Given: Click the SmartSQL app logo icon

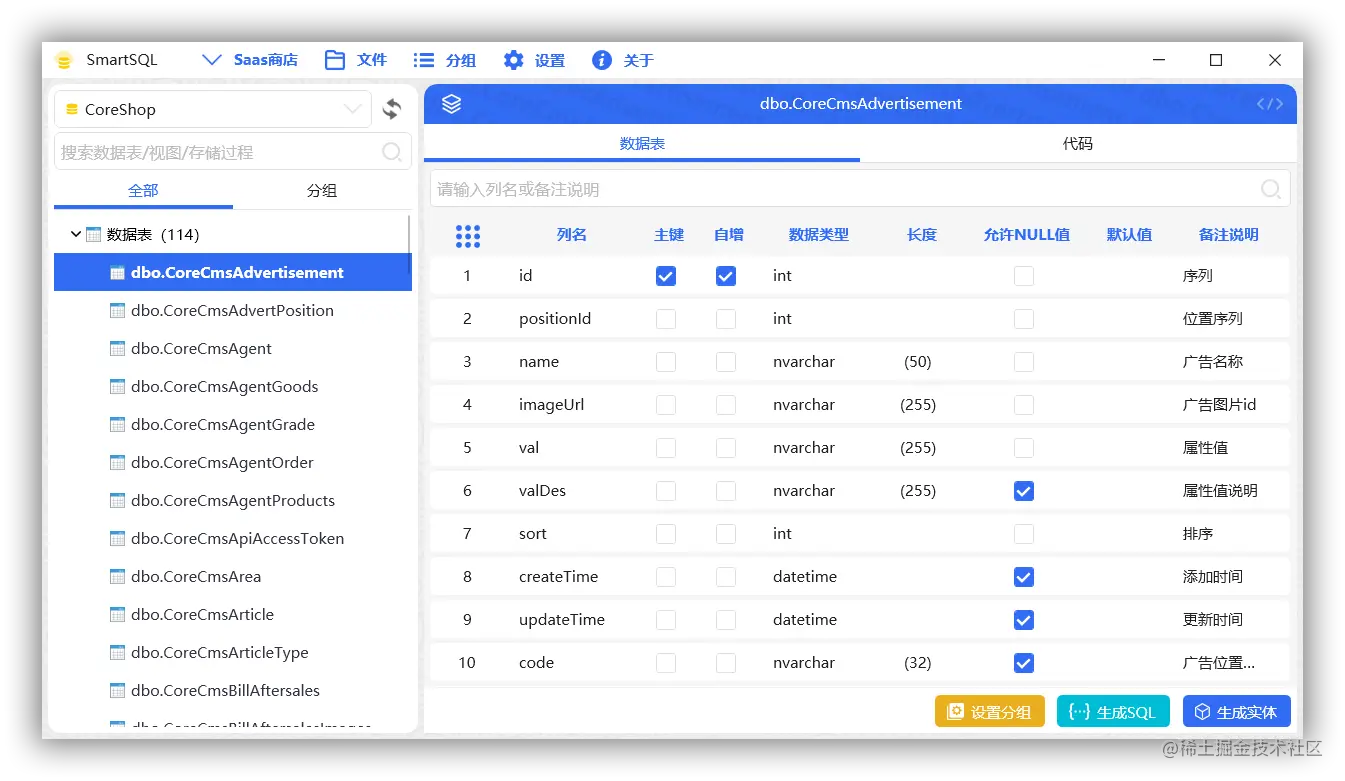Looking at the screenshot, I should pos(64,60).
